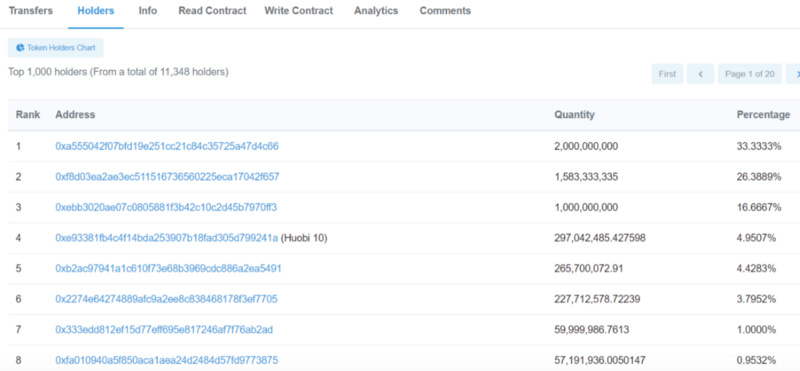Select quantity 265,700,072.91
The image size is (800, 371).
(x=588, y=268)
